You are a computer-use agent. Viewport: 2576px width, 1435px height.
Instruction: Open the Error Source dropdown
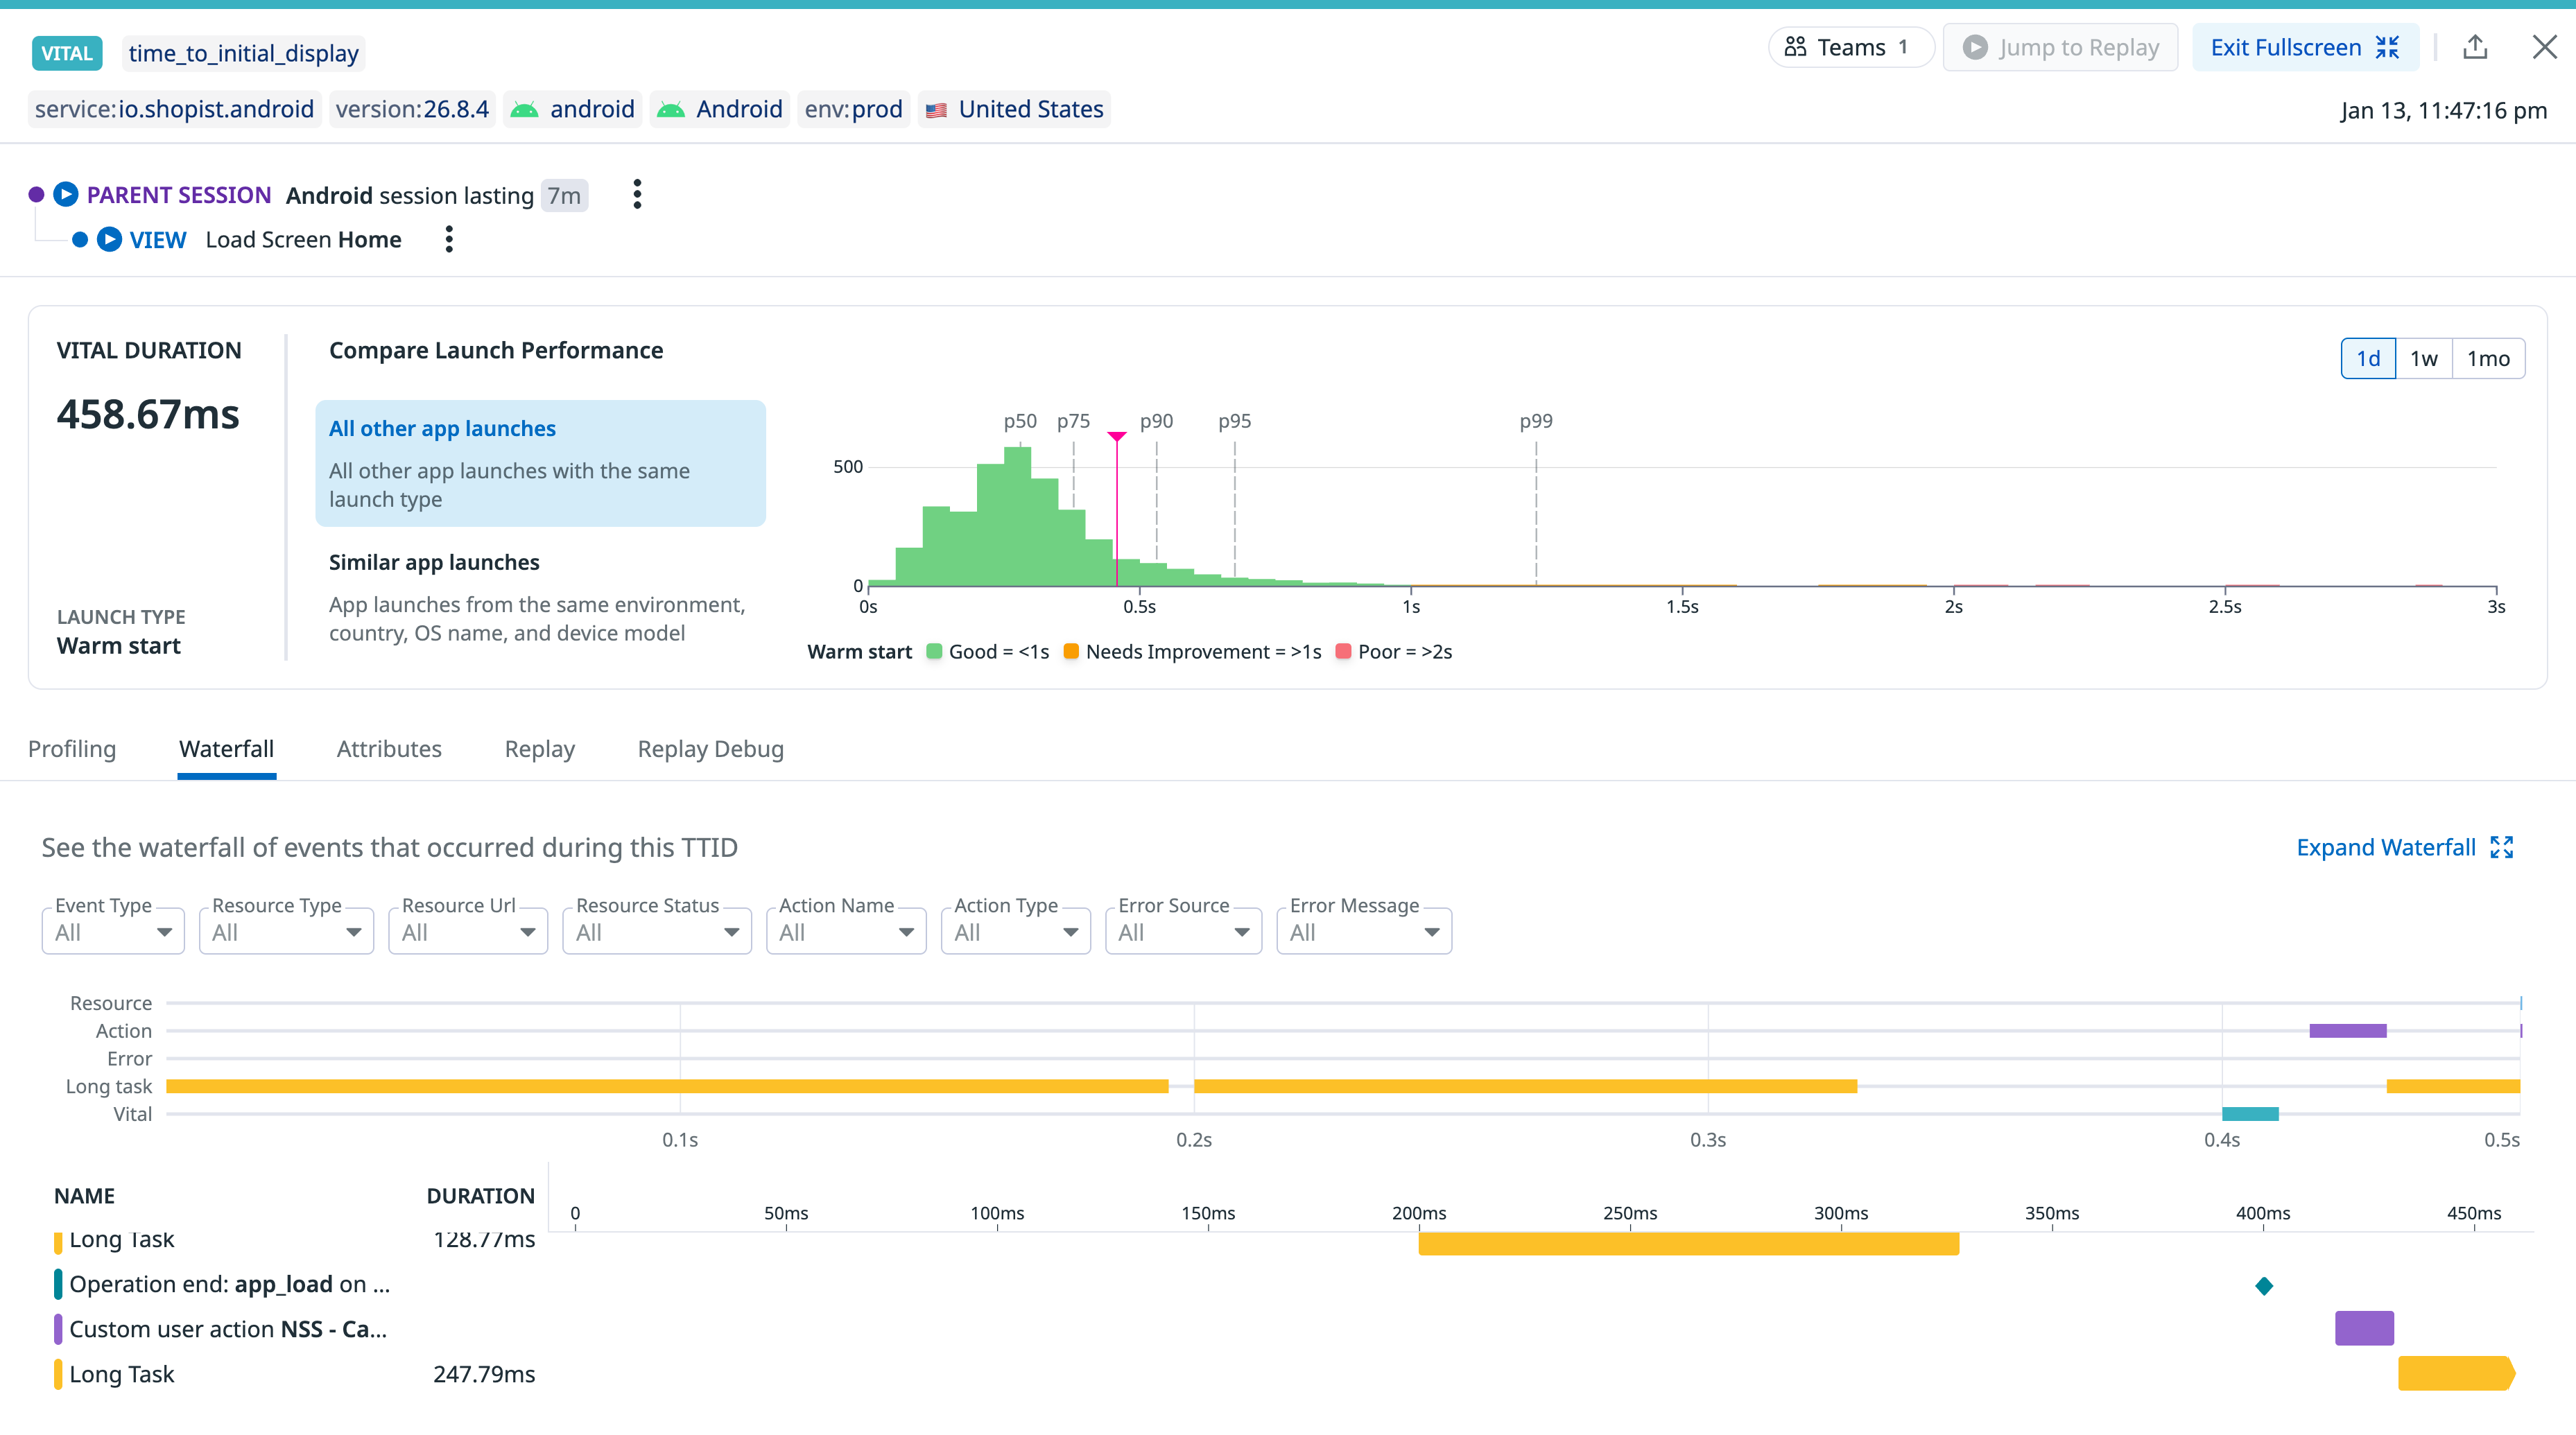click(x=1183, y=932)
